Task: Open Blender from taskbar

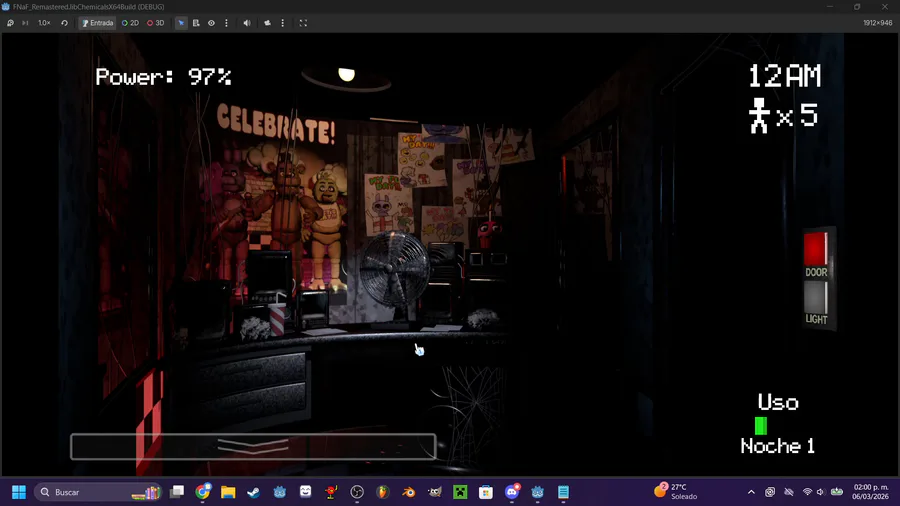Action: [409, 492]
